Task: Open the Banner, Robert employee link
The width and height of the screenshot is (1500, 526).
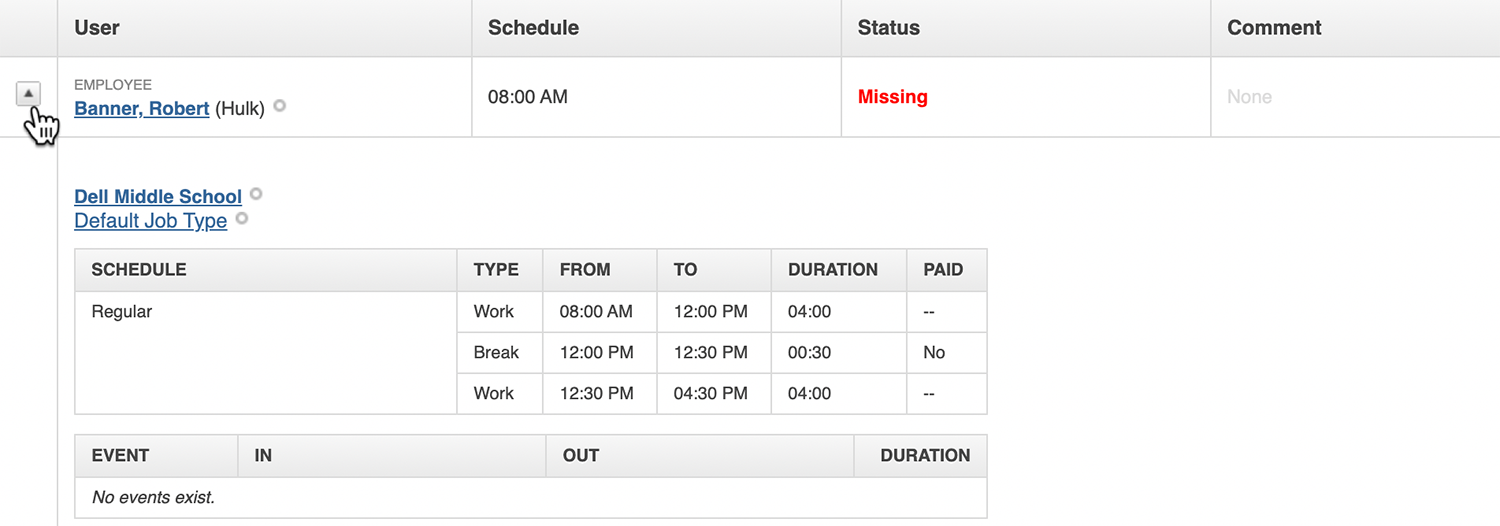Action: pyautogui.click(x=142, y=109)
